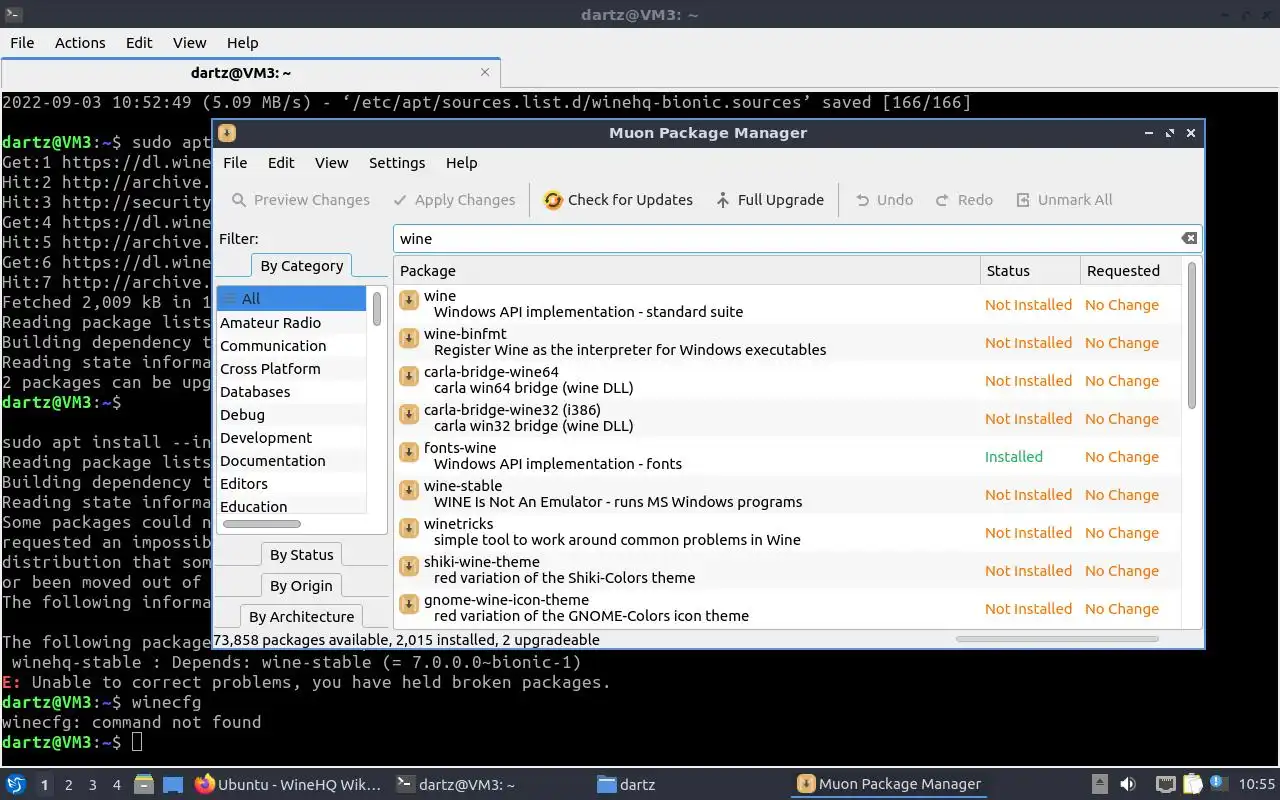The image size is (1280, 800).
Task: Open the File menu in Muon
Action: tap(235, 163)
